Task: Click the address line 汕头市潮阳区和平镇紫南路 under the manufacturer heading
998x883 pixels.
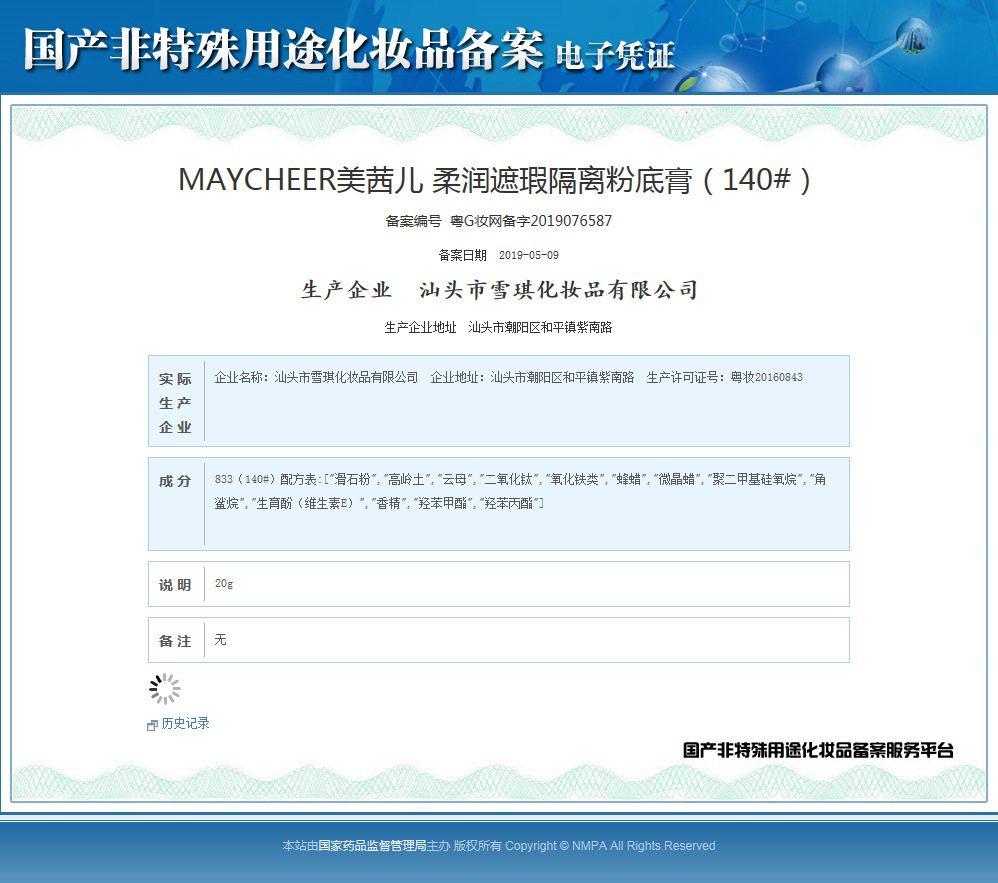Action: point(540,327)
